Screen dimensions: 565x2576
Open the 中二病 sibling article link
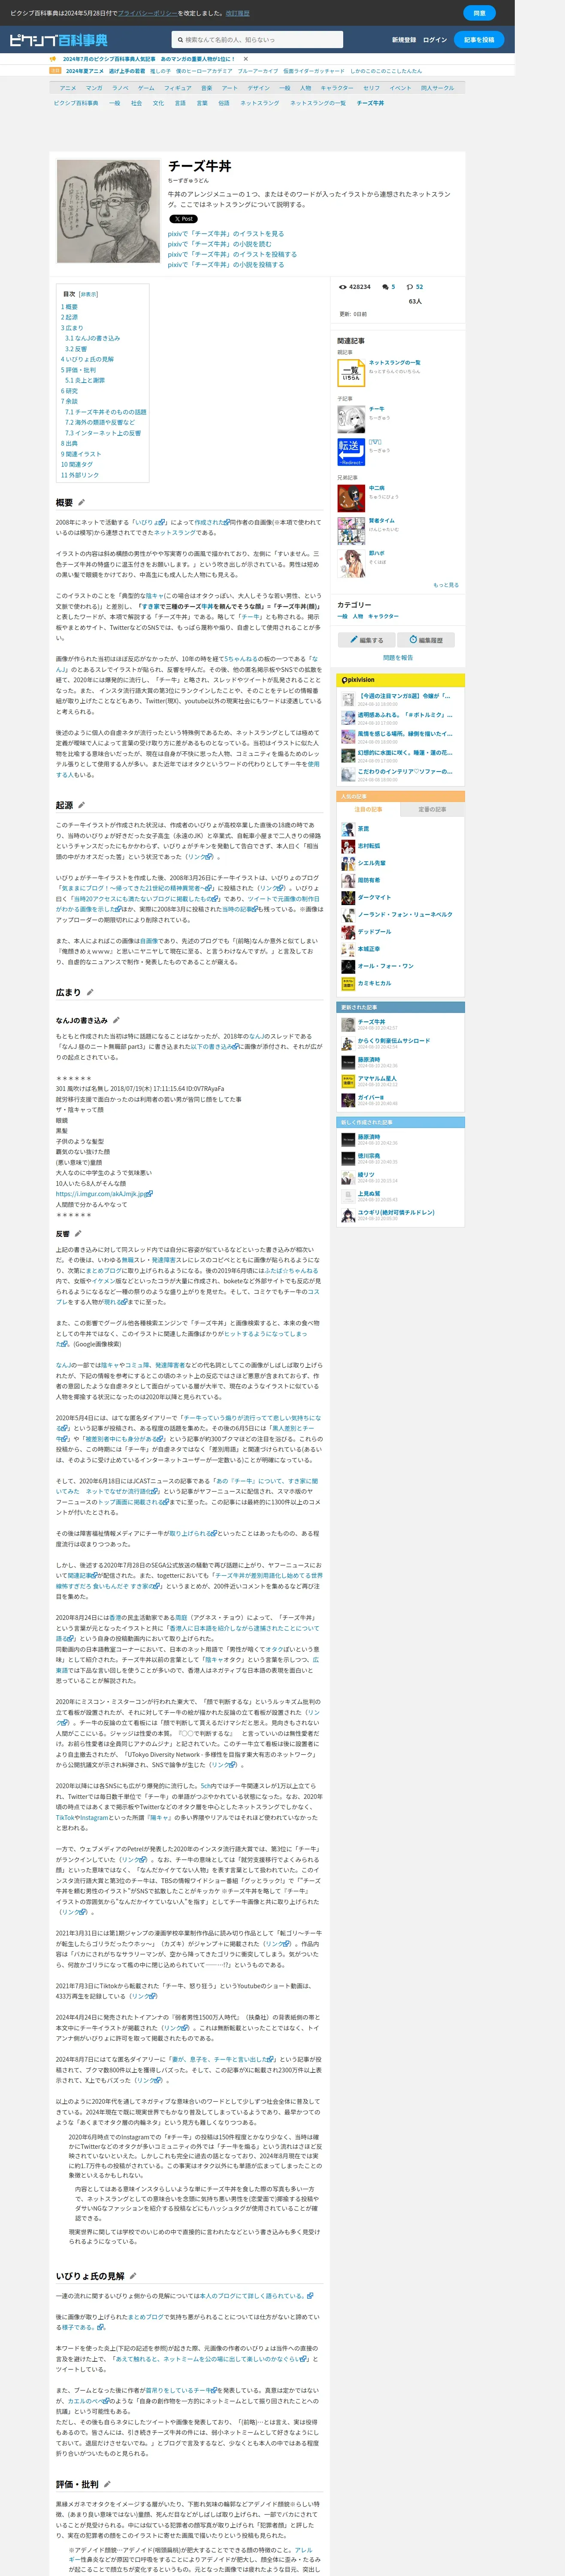(377, 488)
